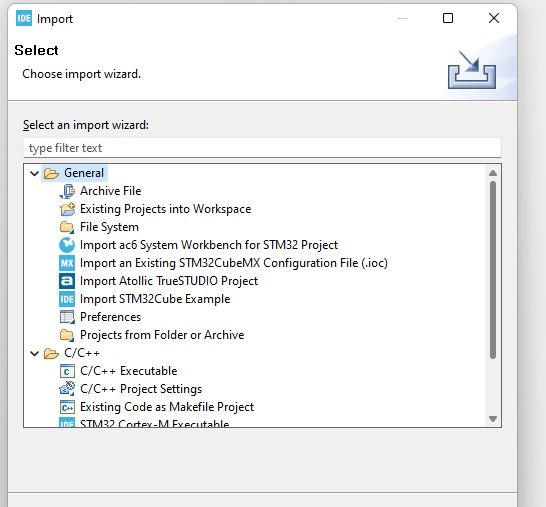Select the C/C++ Project Settings icon

click(67, 389)
